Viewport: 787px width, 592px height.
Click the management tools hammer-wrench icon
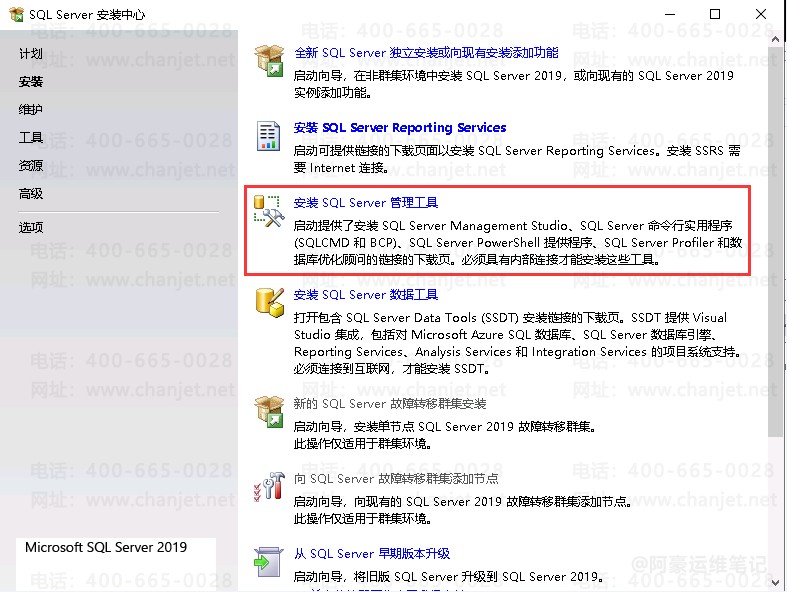point(269,211)
